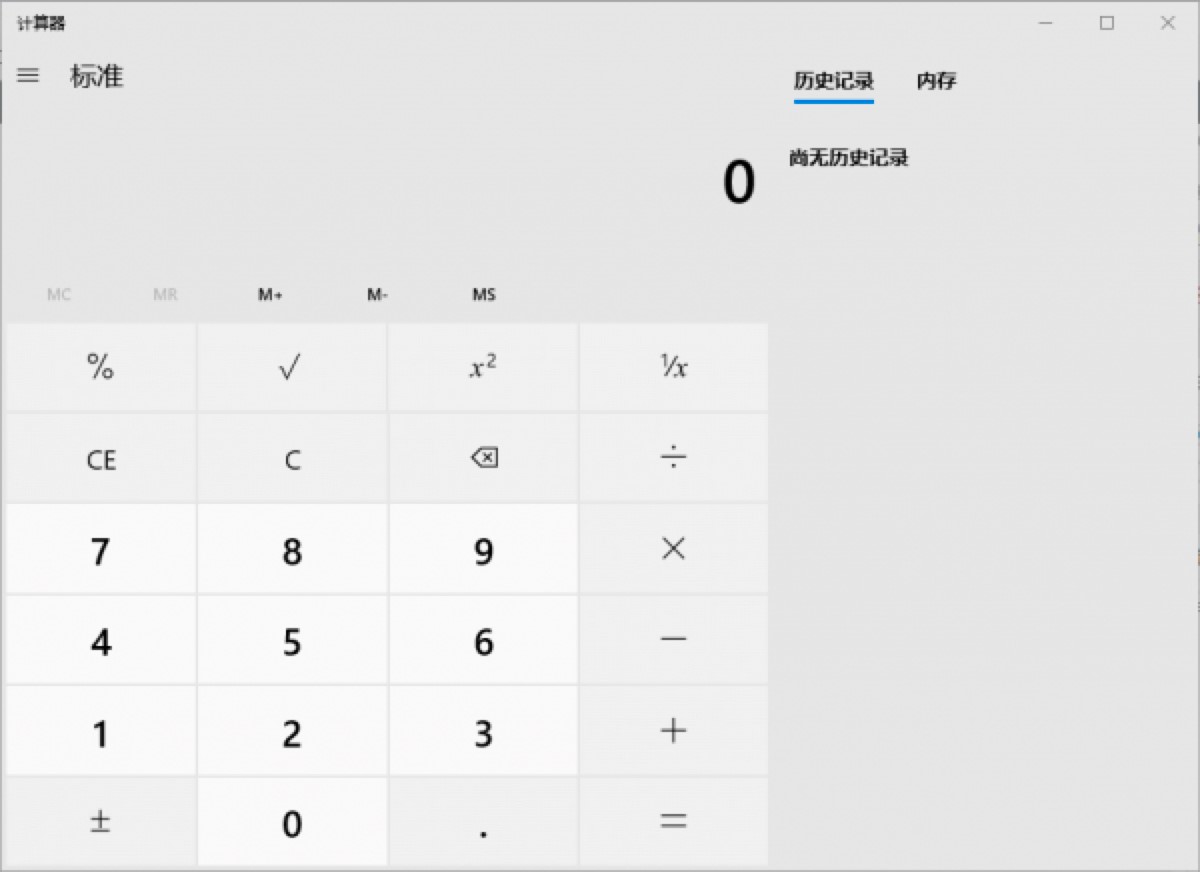Click the percentage function
The image size is (1200, 872).
coord(100,367)
